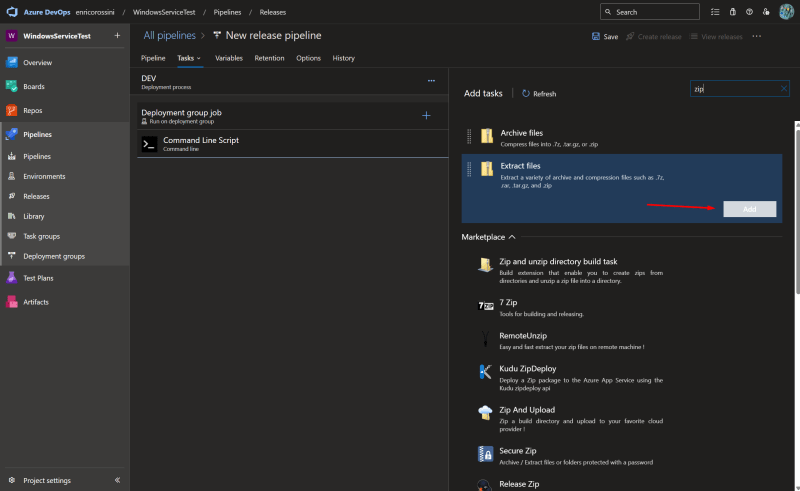Click the Save button
Viewport: 800px width, 491px height.
tap(605, 36)
